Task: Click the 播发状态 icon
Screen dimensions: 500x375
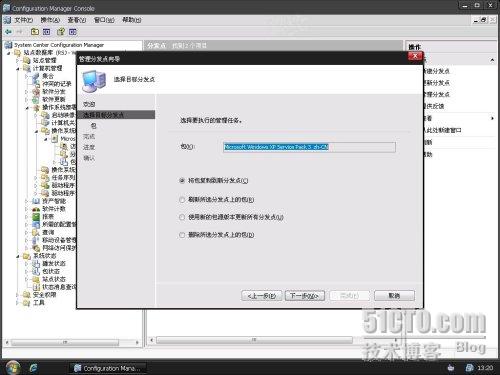Action: (x=36, y=264)
